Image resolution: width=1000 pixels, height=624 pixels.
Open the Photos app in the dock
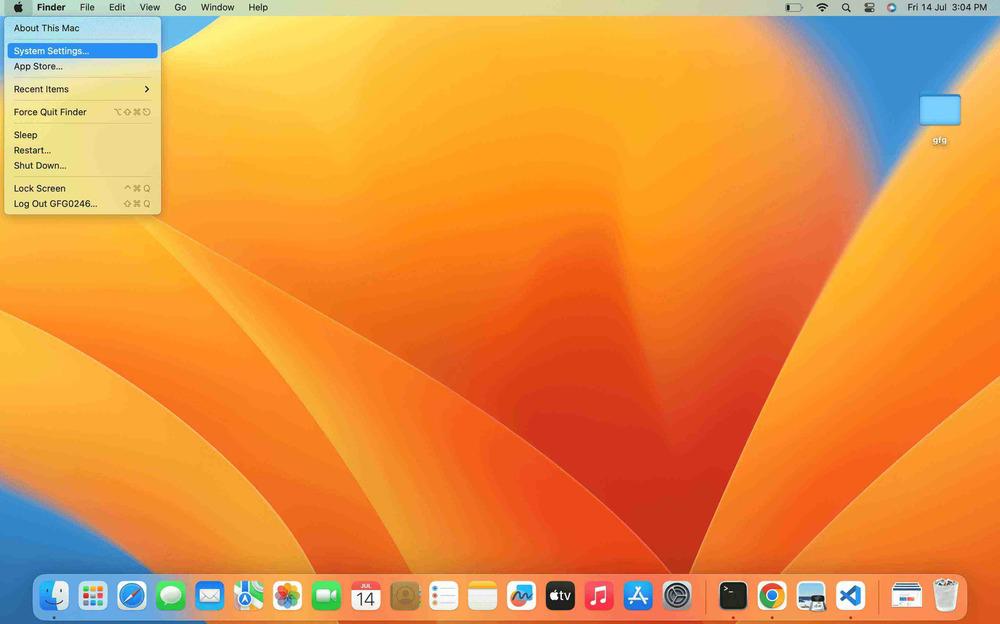click(287, 597)
